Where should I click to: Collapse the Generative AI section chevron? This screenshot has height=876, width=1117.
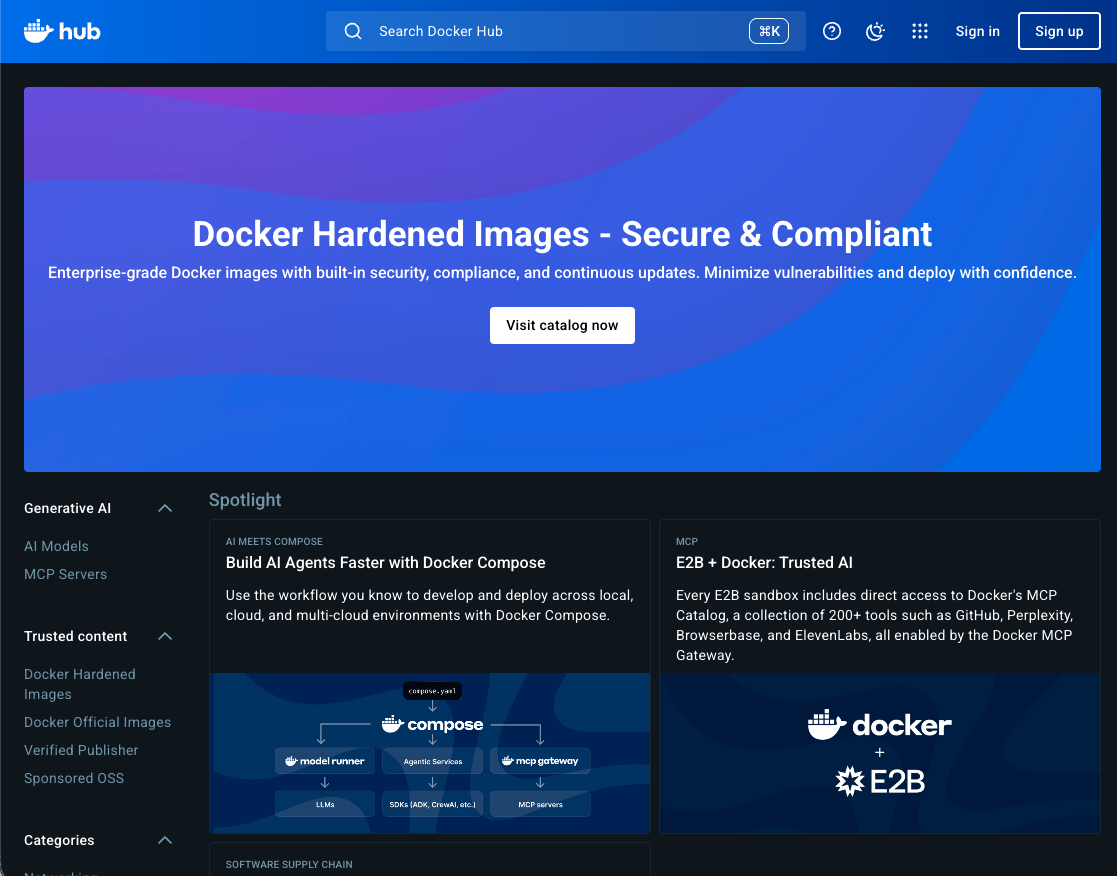click(165, 508)
